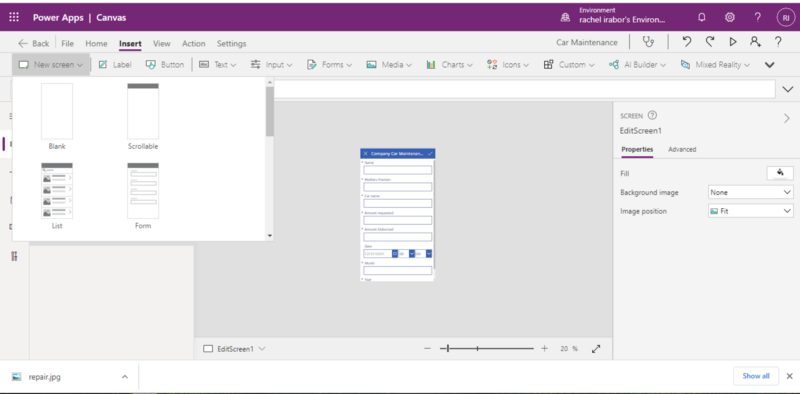
Task: Switch to the Home tab
Action: click(x=96, y=43)
